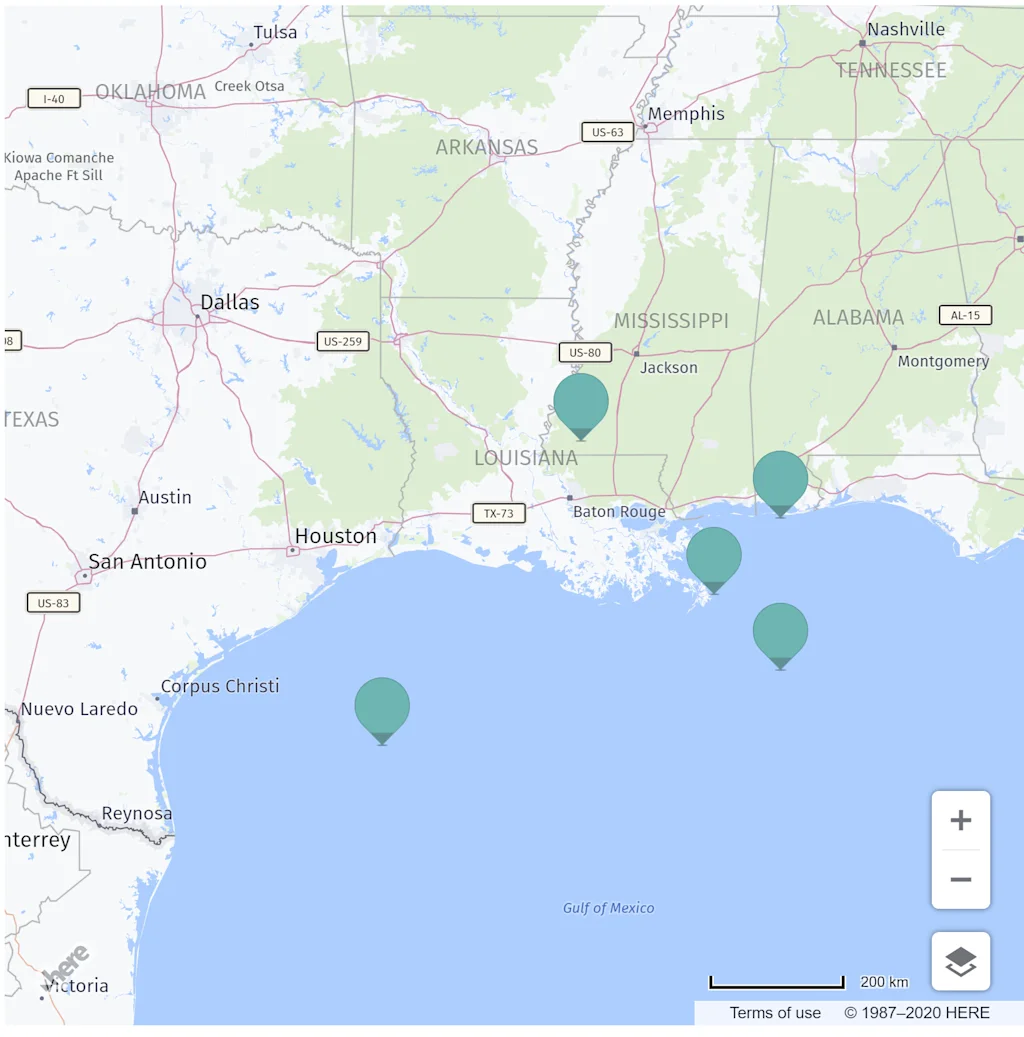Click the Nuevo Laredo label

tap(79, 709)
